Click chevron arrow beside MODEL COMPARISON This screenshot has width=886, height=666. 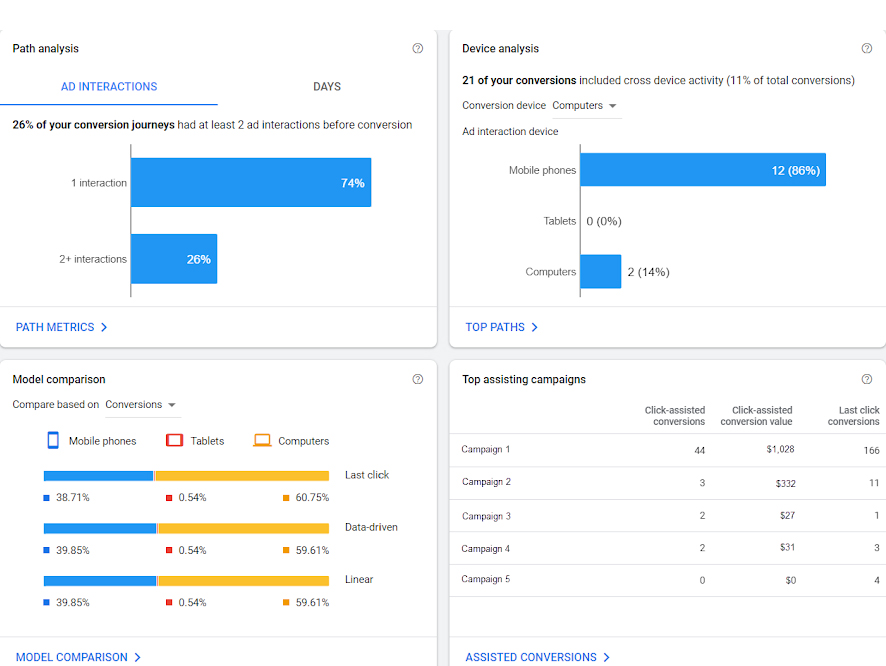(137, 657)
